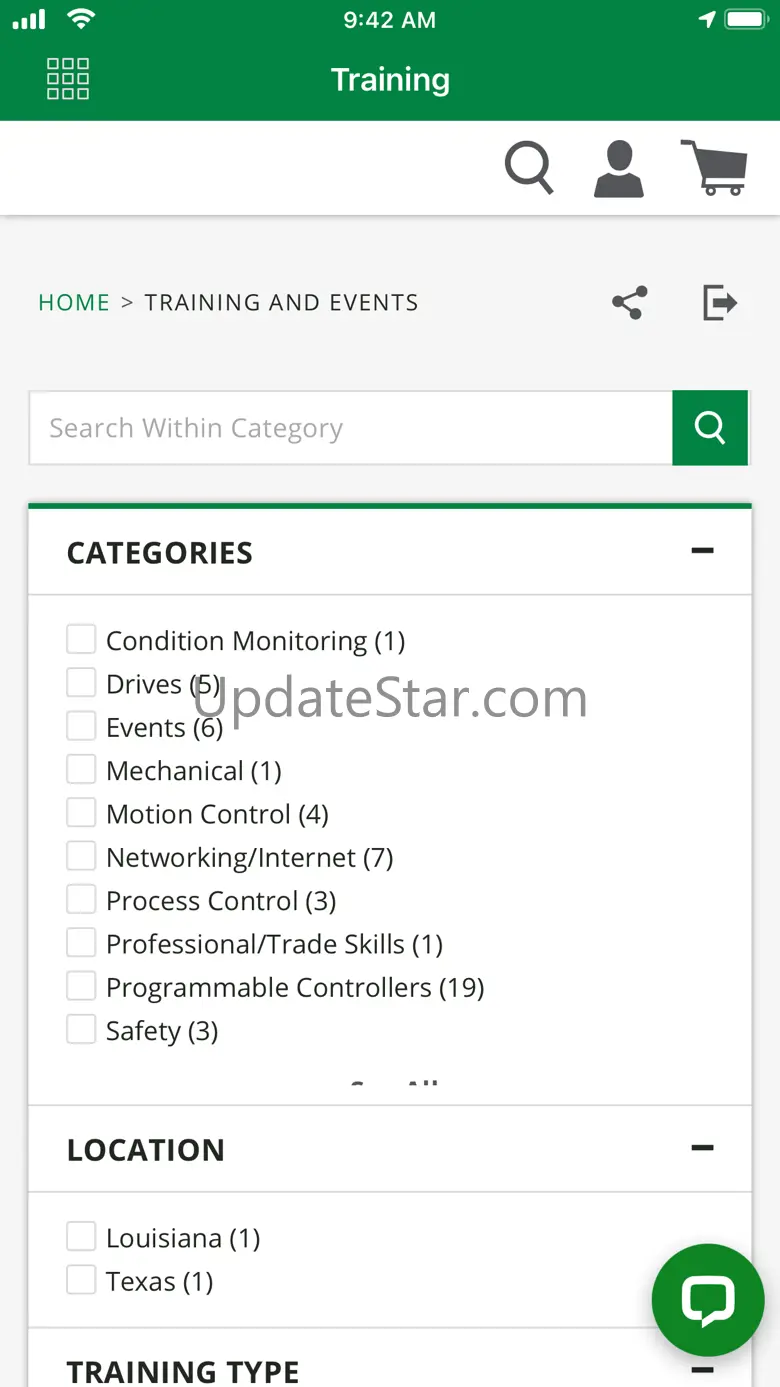Check the Condition Monitoring checkbox
The height and width of the screenshot is (1387, 780).
(x=81, y=639)
